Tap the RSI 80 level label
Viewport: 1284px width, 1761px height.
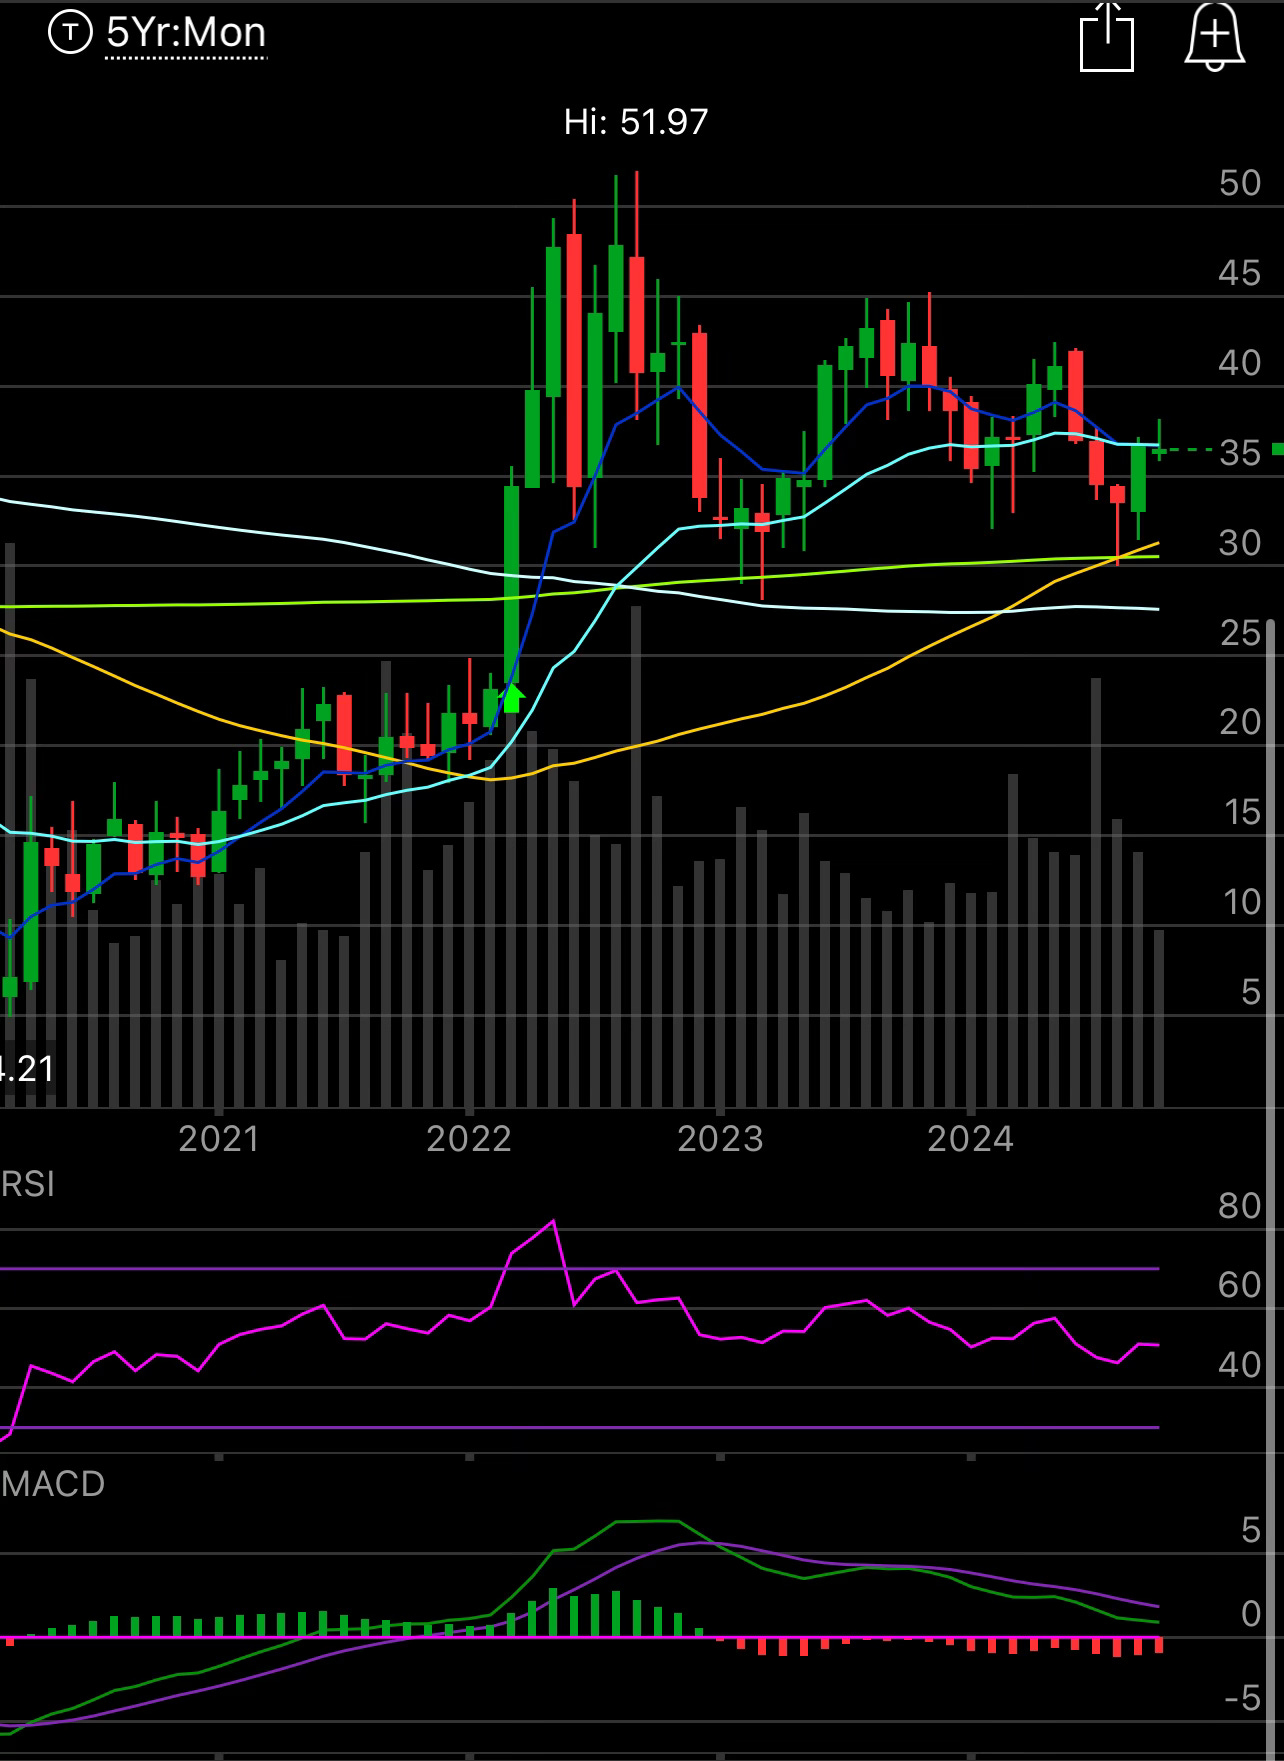1240,1206
